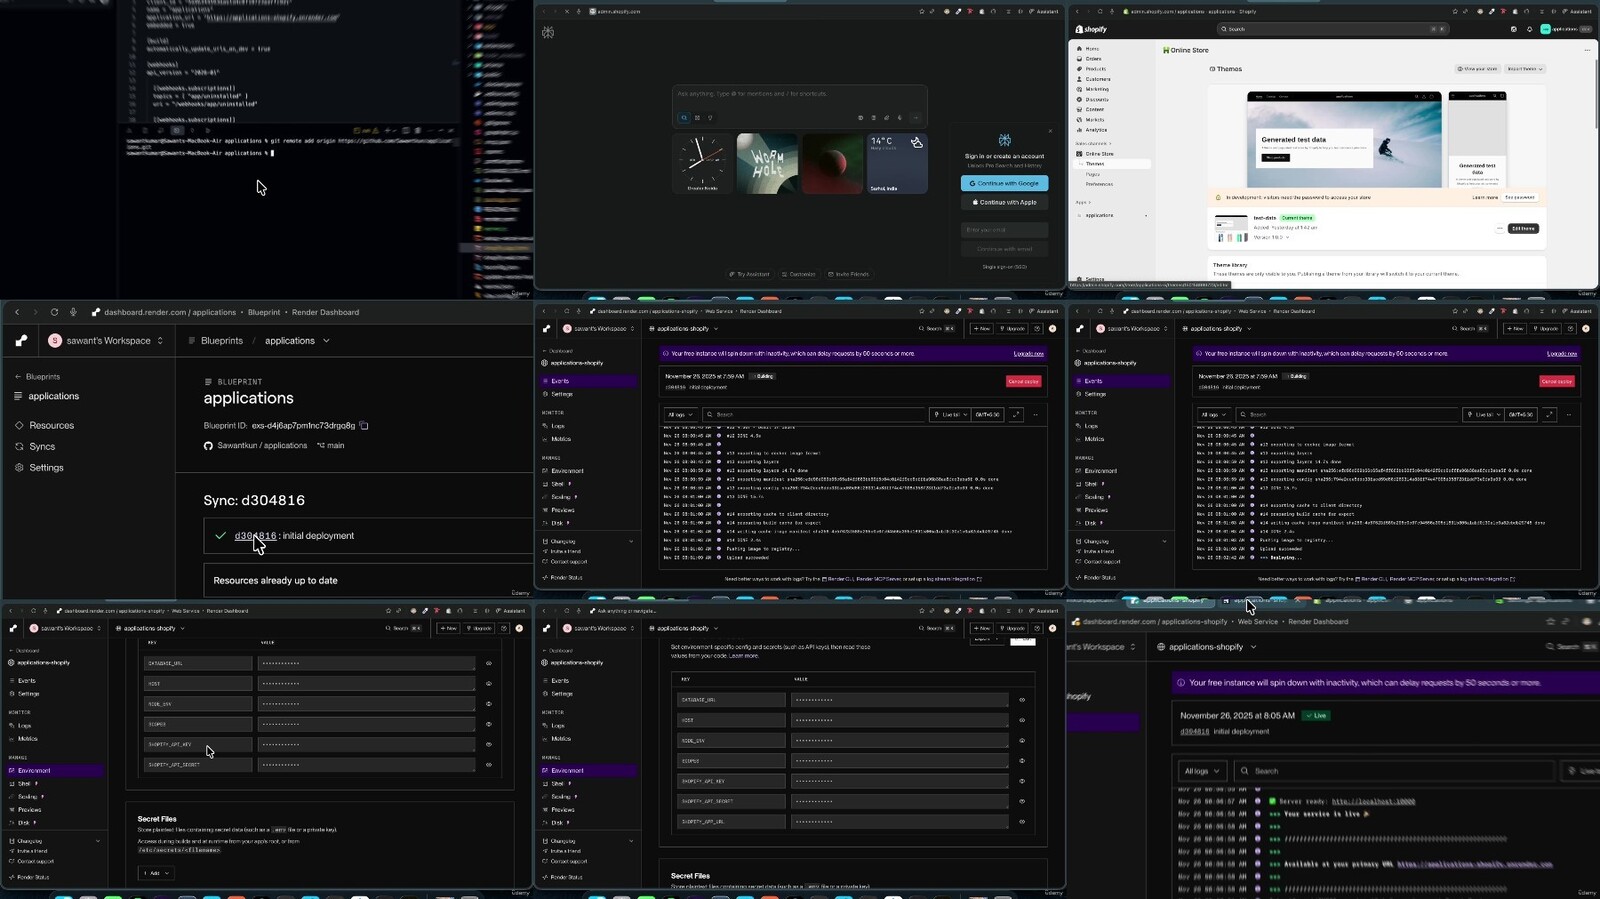The height and width of the screenshot is (899, 1600).
Task: Reveal the SHOPIFY_APP_URL value with eye icon
Action: [1022, 822]
